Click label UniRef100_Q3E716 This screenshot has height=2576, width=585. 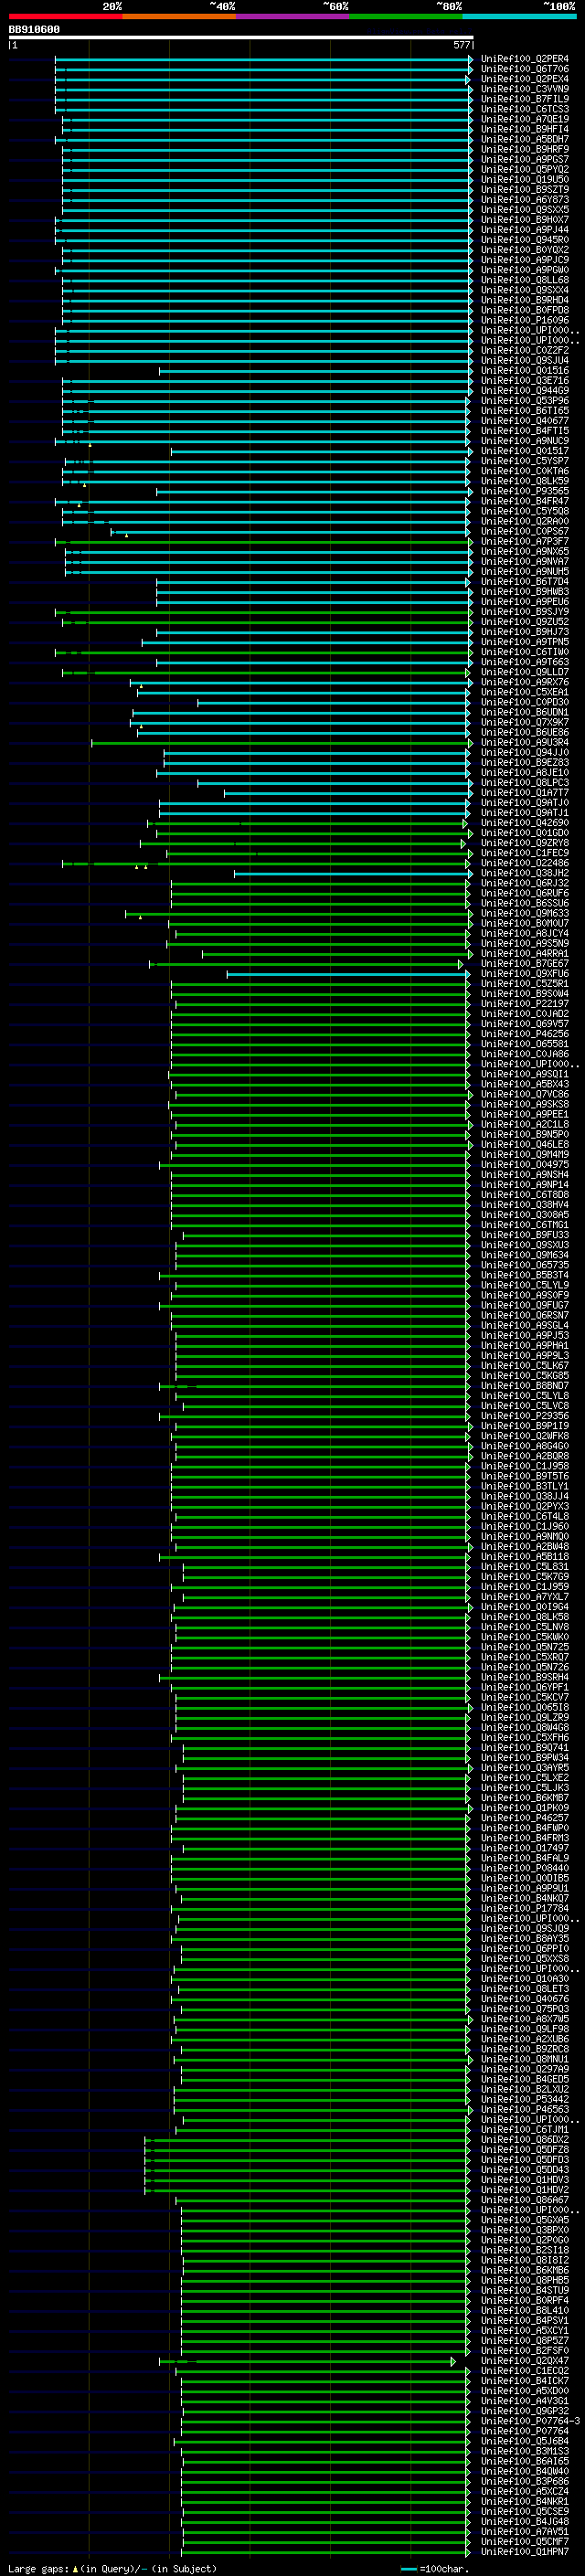[x=524, y=381]
